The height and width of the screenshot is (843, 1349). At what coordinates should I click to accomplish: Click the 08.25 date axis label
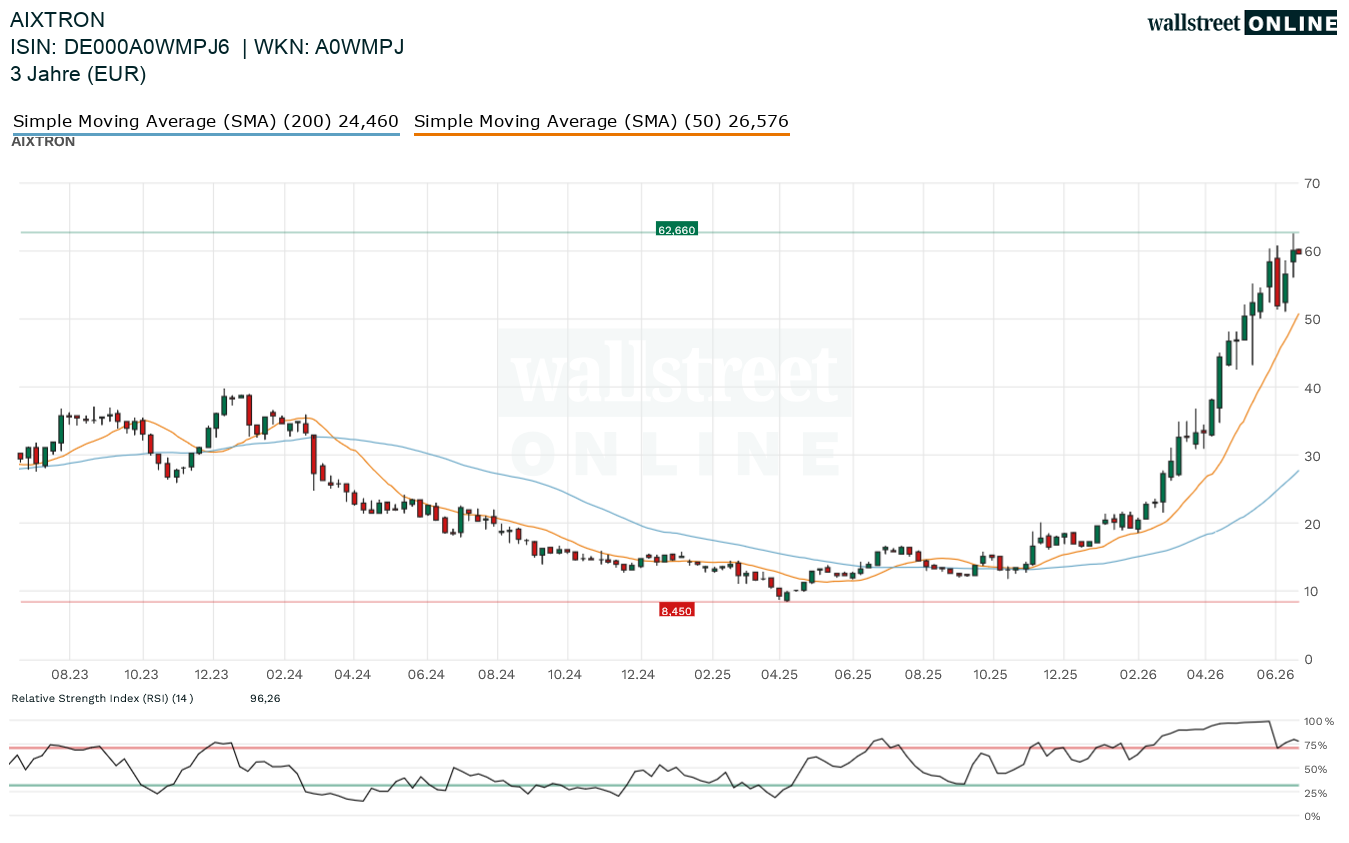[924, 675]
